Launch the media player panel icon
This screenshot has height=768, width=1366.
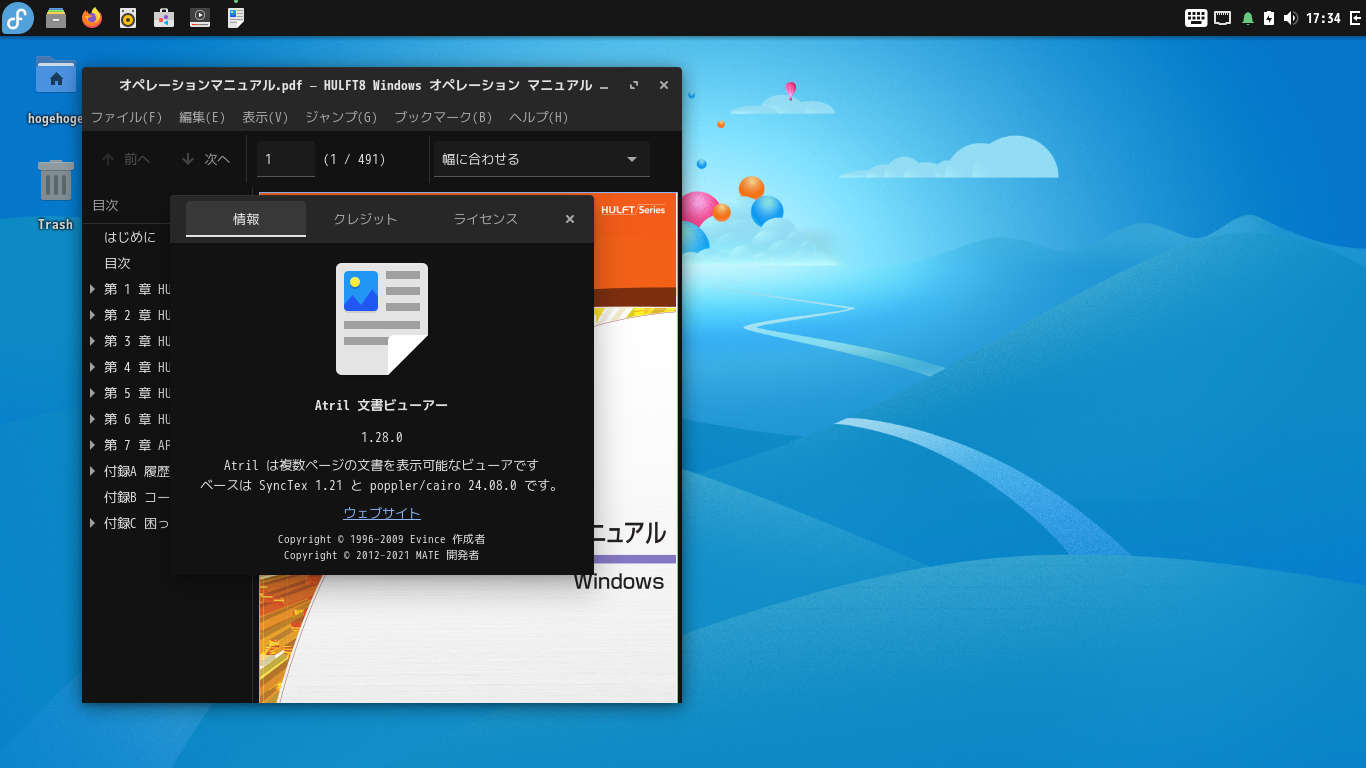[200, 18]
